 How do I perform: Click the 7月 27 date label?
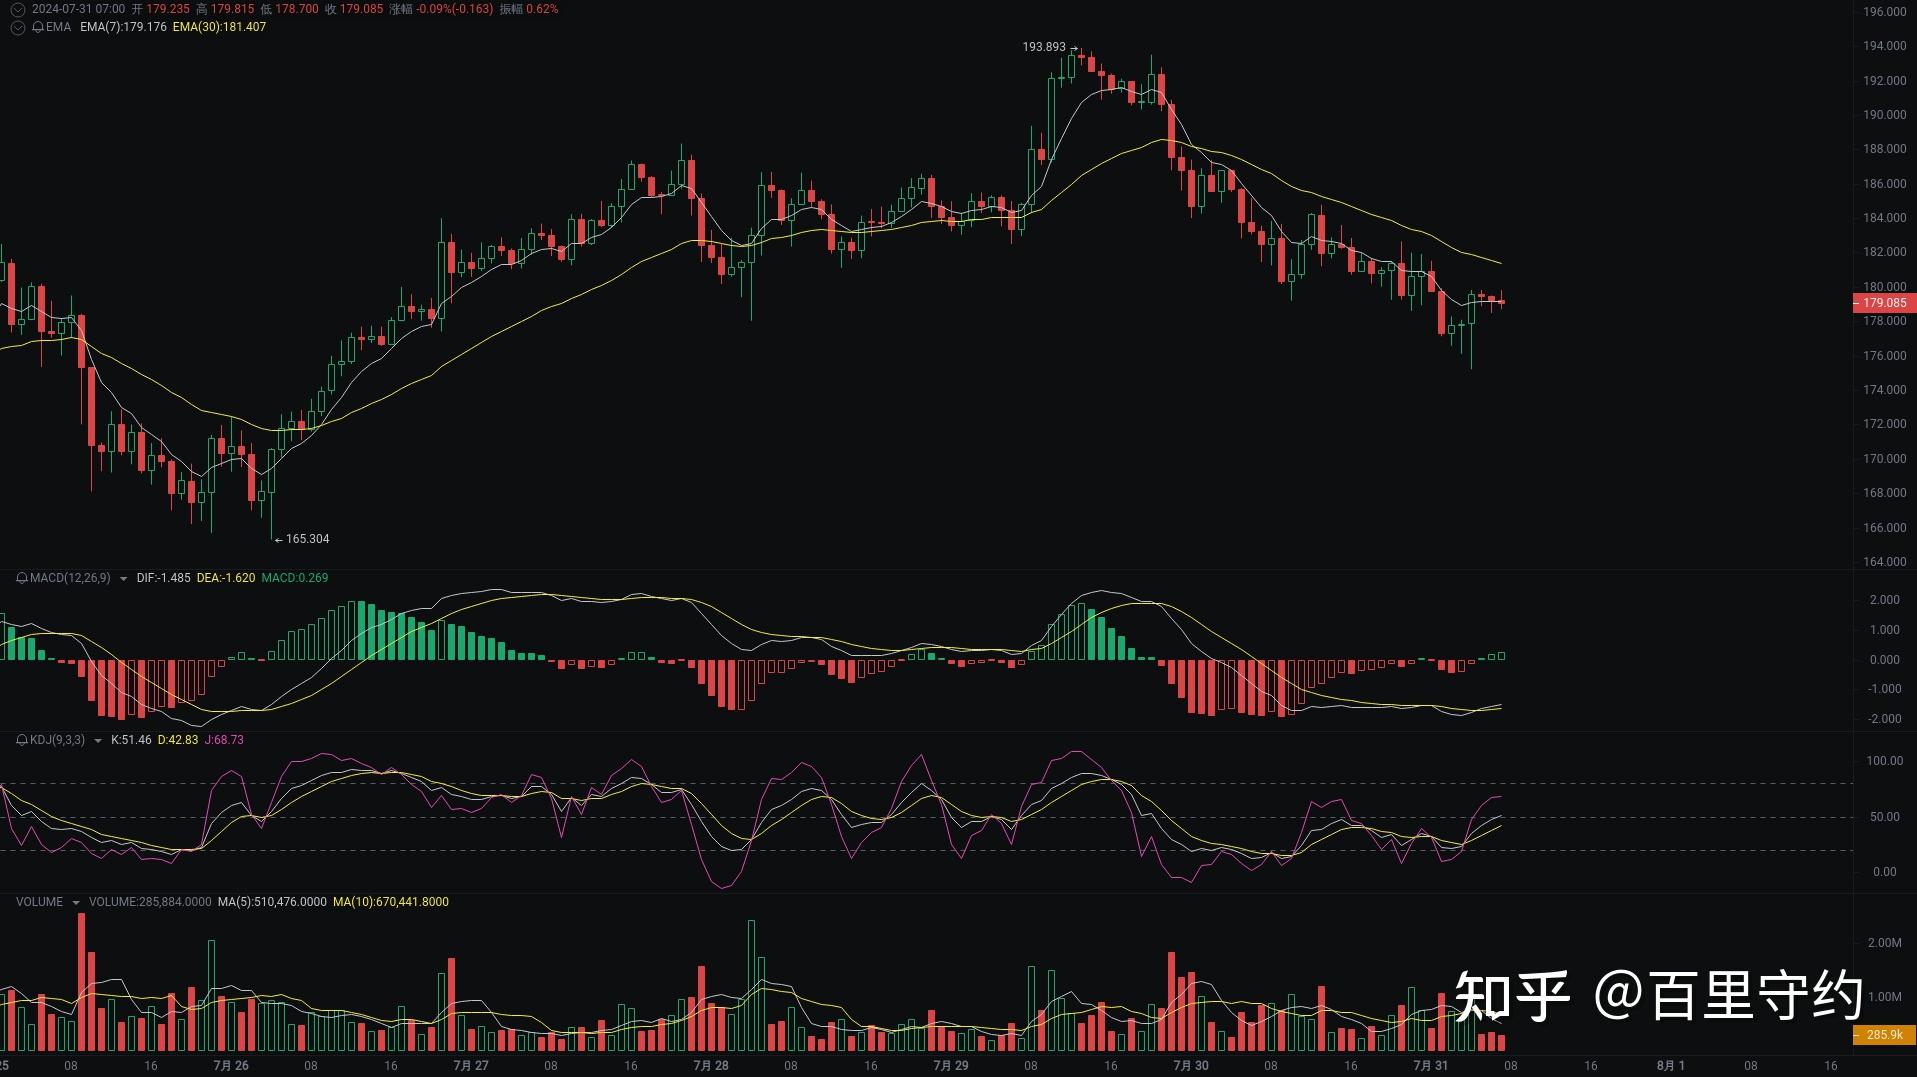(471, 1066)
